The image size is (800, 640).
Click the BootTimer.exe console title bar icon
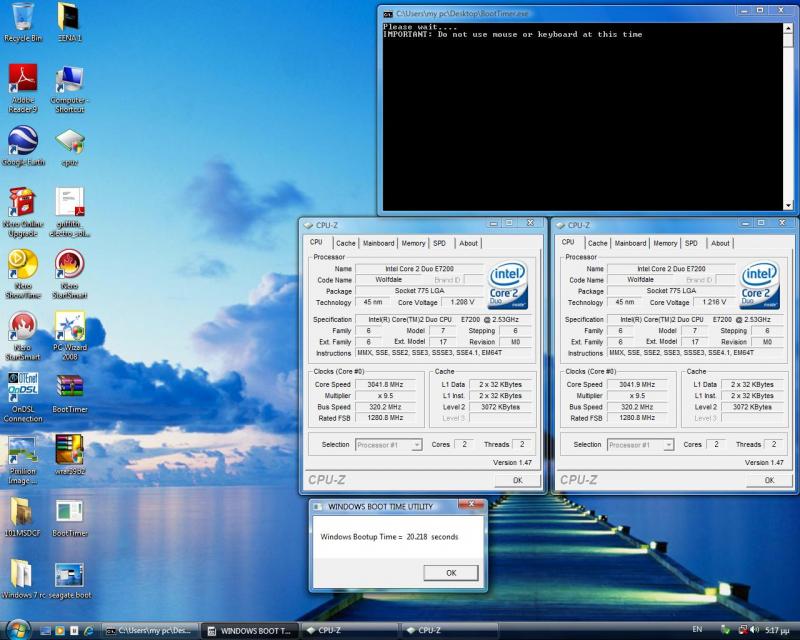click(x=388, y=14)
